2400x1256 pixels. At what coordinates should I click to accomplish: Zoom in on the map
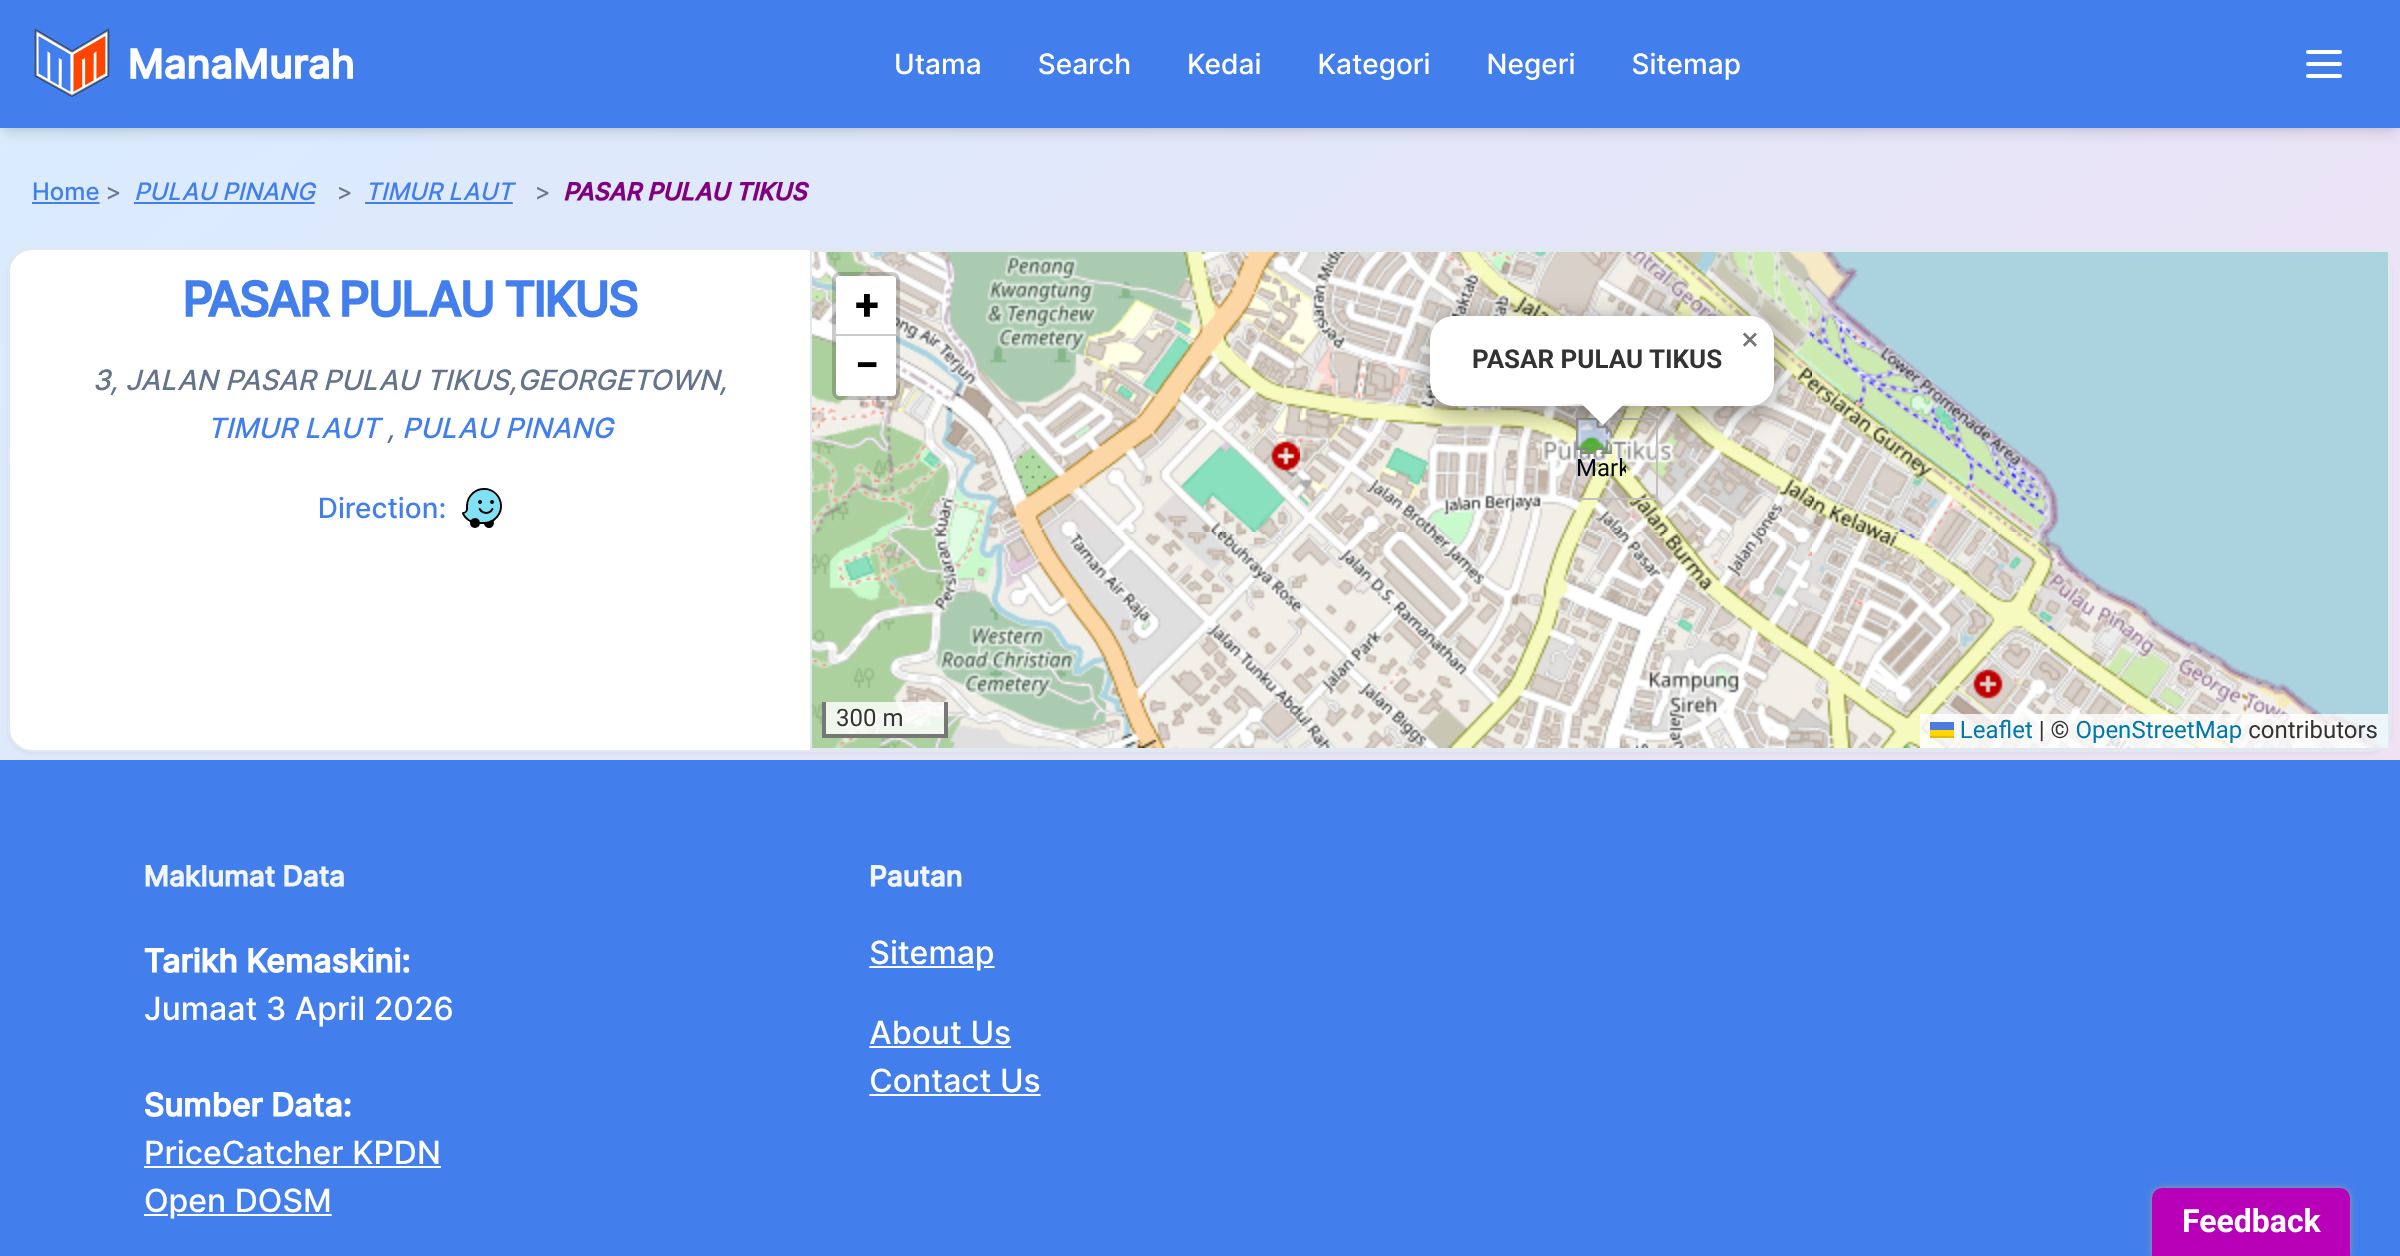click(x=866, y=305)
